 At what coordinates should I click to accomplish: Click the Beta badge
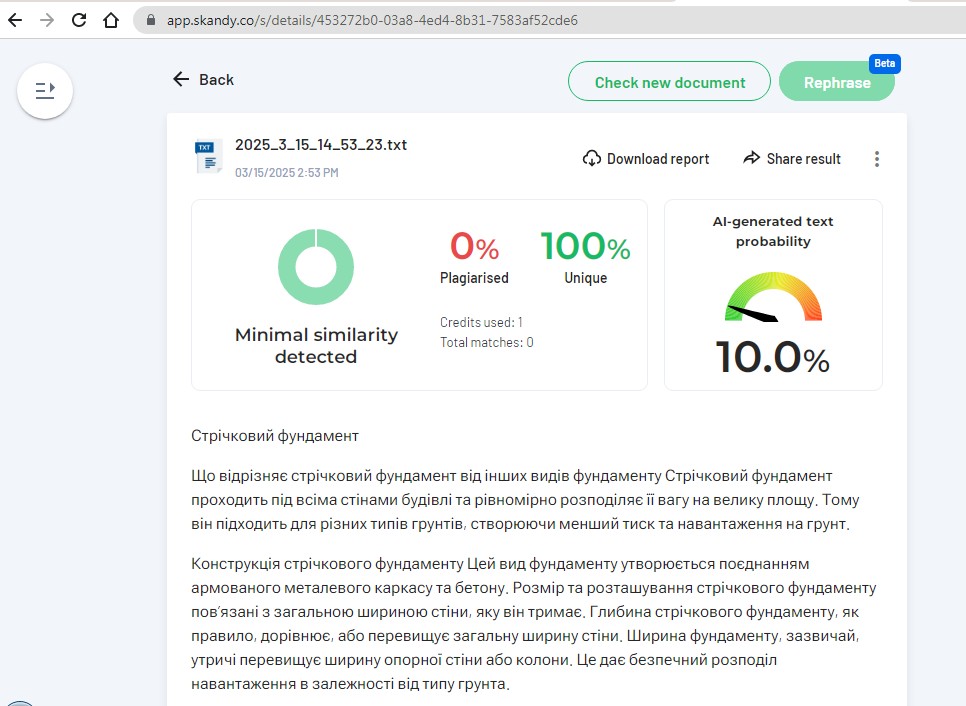click(885, 63)
